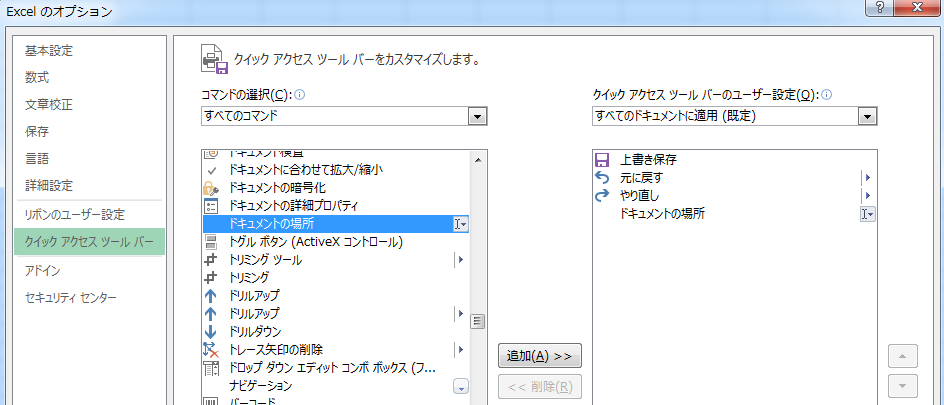944x405 pixels.
Task: Click the info icon next to ユーザー設定 label
Action: (827, 94)
